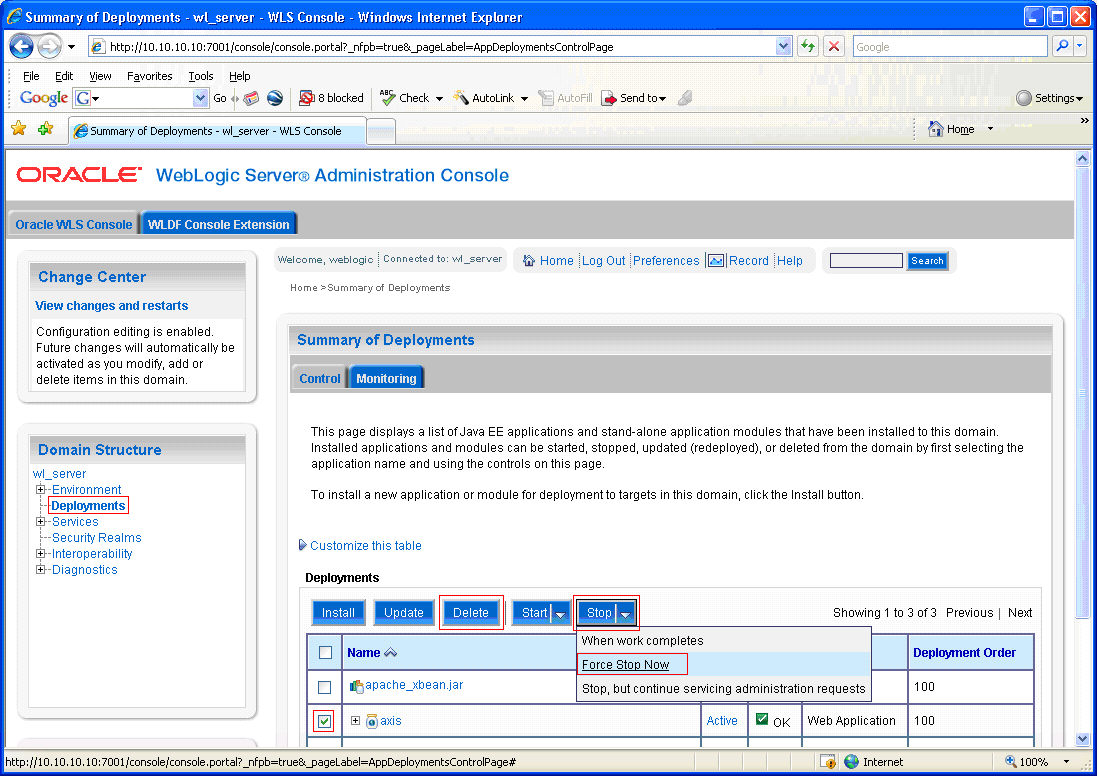The height and width of the screenshot is (776, 1099).
Task: Check the apache_xbean.jar row checkbox
Action: [x=325, y=687]
